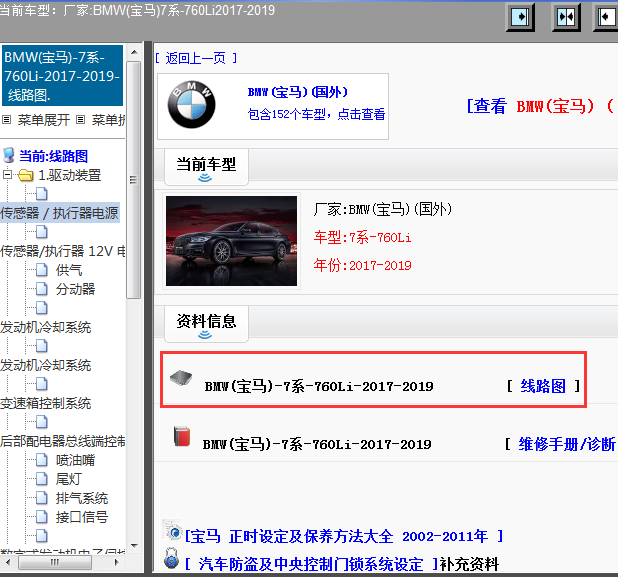Click the red book icon beside 维修手册 row
This screenshot has height=577, width=618.
(x=182, y=436)
